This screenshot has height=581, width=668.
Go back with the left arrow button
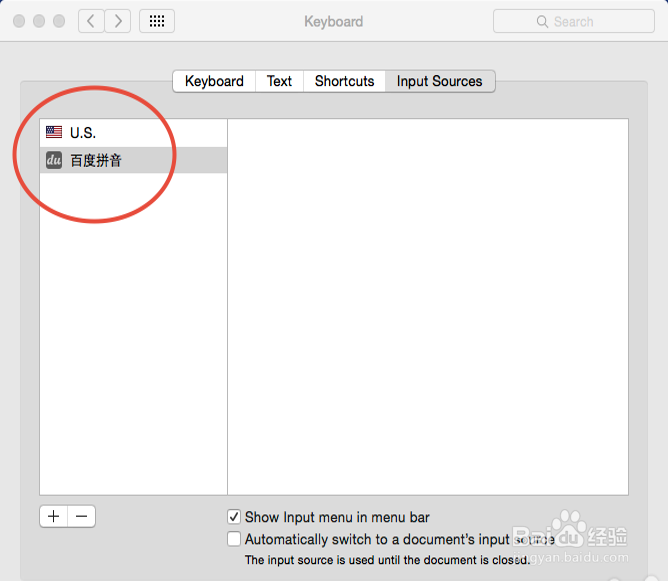[x=91, y=21]
